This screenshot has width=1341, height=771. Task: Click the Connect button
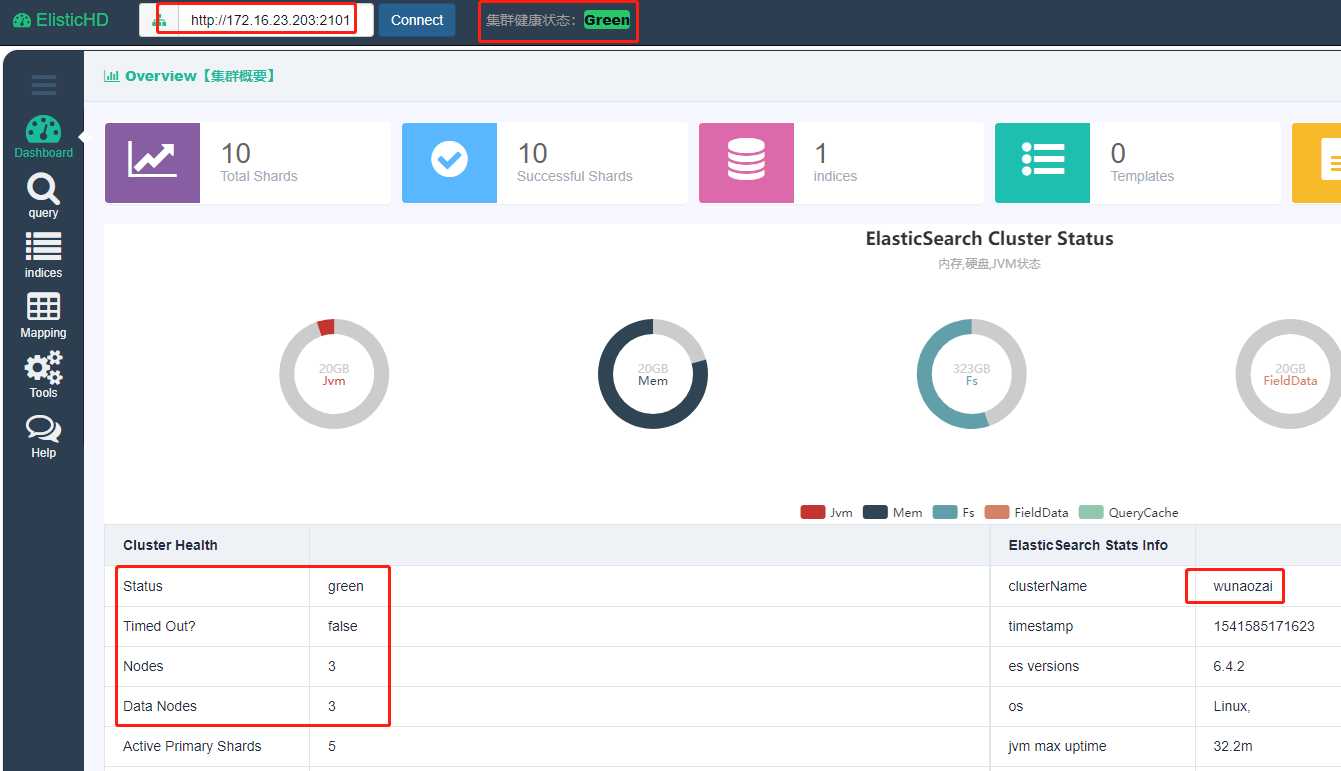point(417,20)
